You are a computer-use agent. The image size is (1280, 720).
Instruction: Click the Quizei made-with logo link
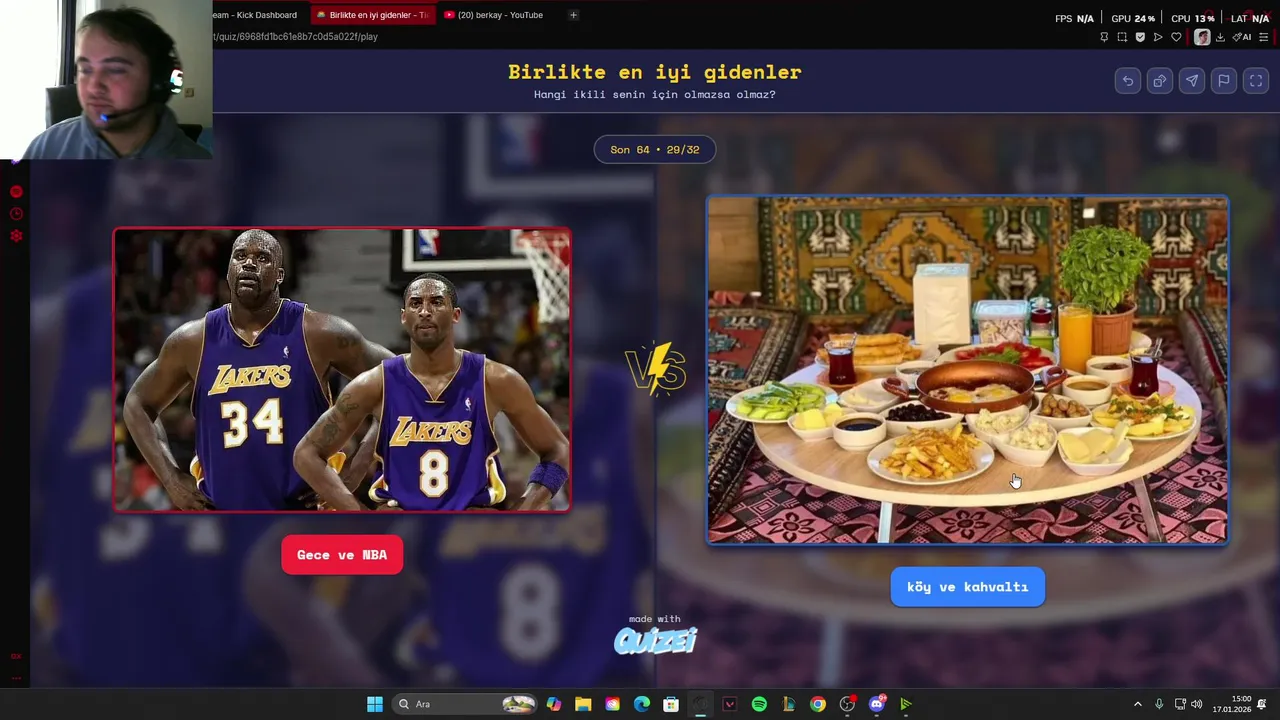tap(655, 635)
